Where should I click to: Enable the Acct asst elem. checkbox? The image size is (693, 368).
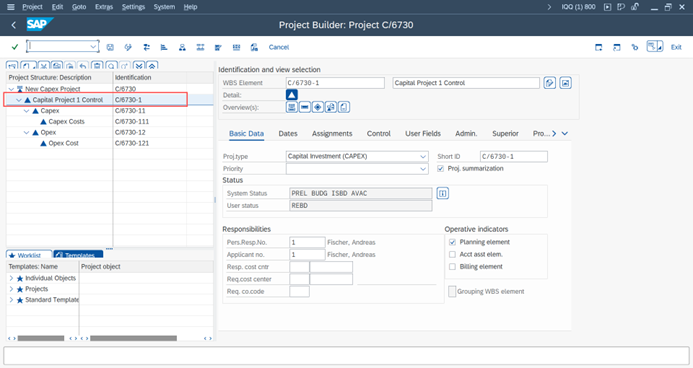[x=452, y=254]
